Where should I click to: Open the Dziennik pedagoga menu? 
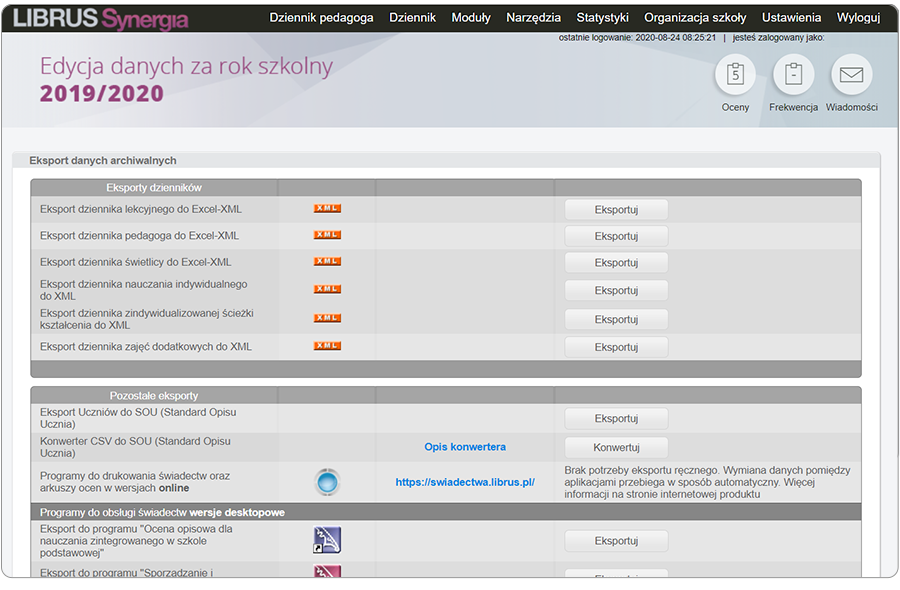(321, 17)
